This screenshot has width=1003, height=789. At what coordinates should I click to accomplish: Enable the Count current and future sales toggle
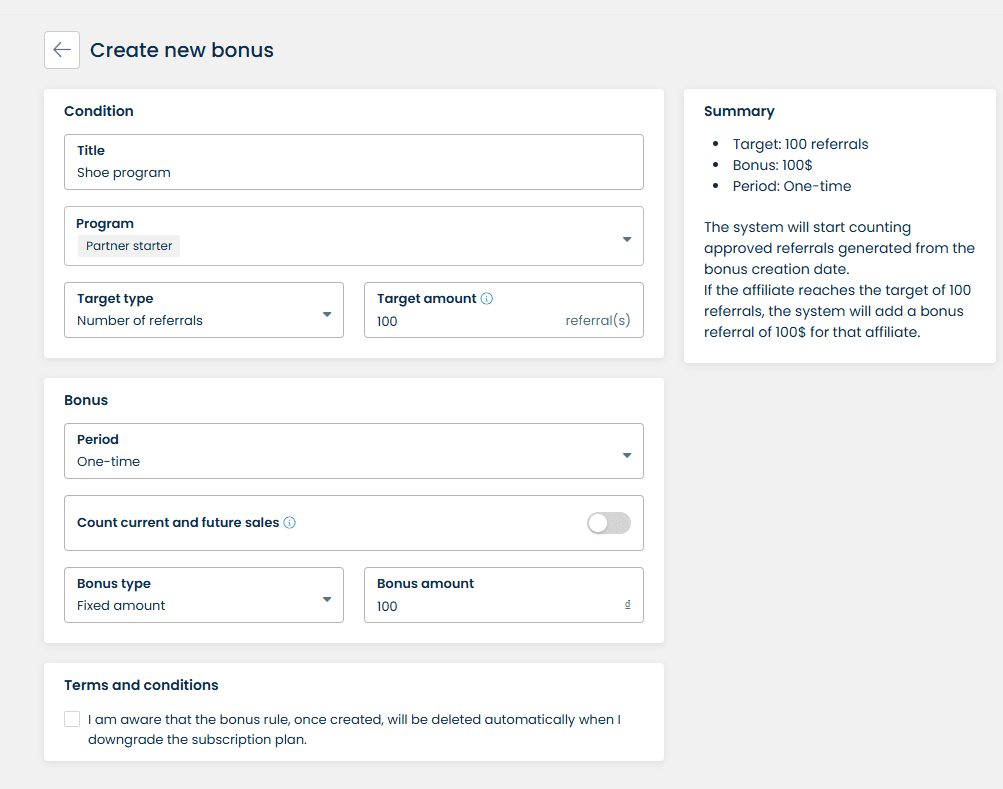(608, 523)
